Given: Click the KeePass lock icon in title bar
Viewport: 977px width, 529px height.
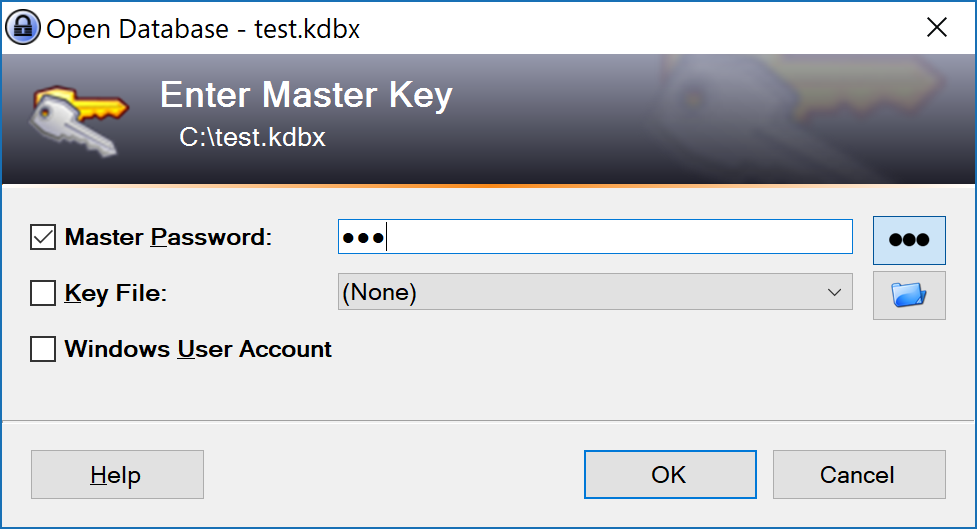Looking at the screenshot, I should (24, 28).
